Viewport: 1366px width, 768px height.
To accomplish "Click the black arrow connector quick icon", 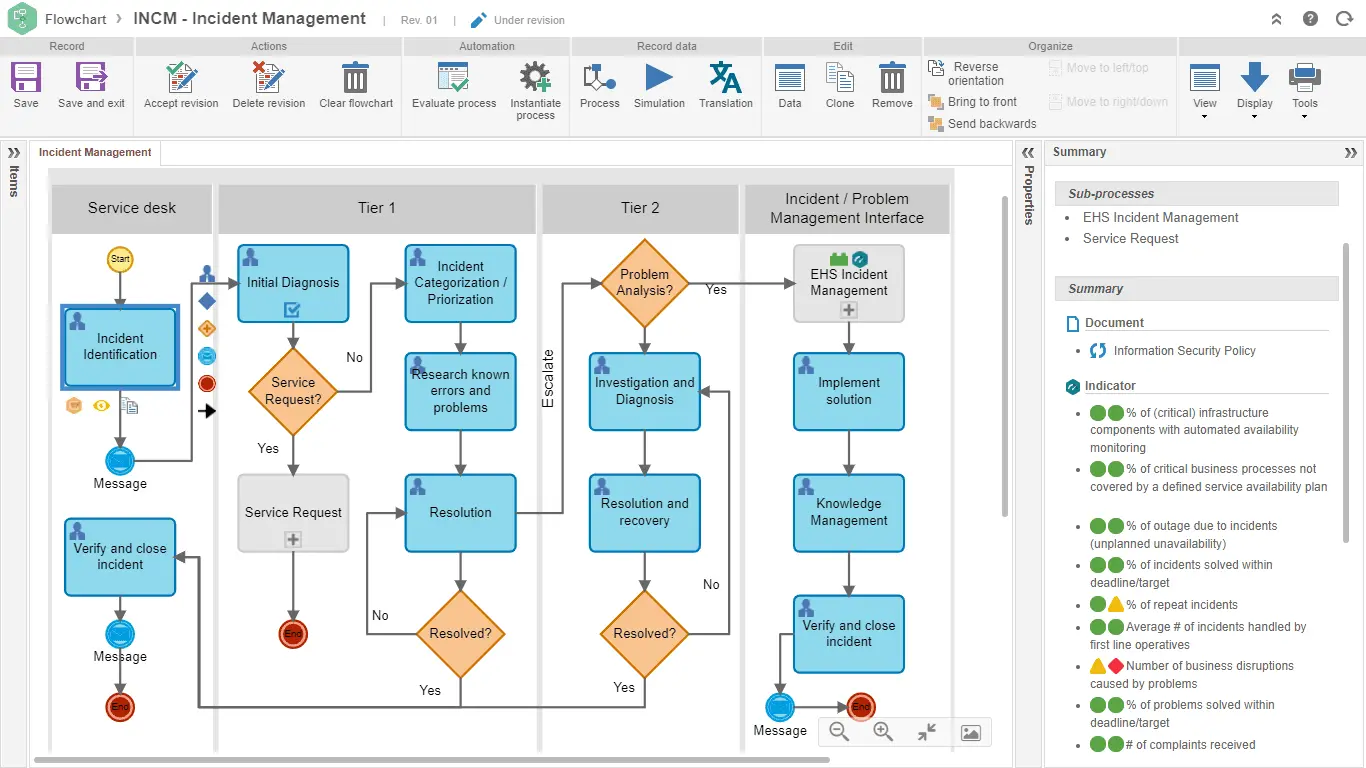I will pyautogui.click(x=207, y=410).
